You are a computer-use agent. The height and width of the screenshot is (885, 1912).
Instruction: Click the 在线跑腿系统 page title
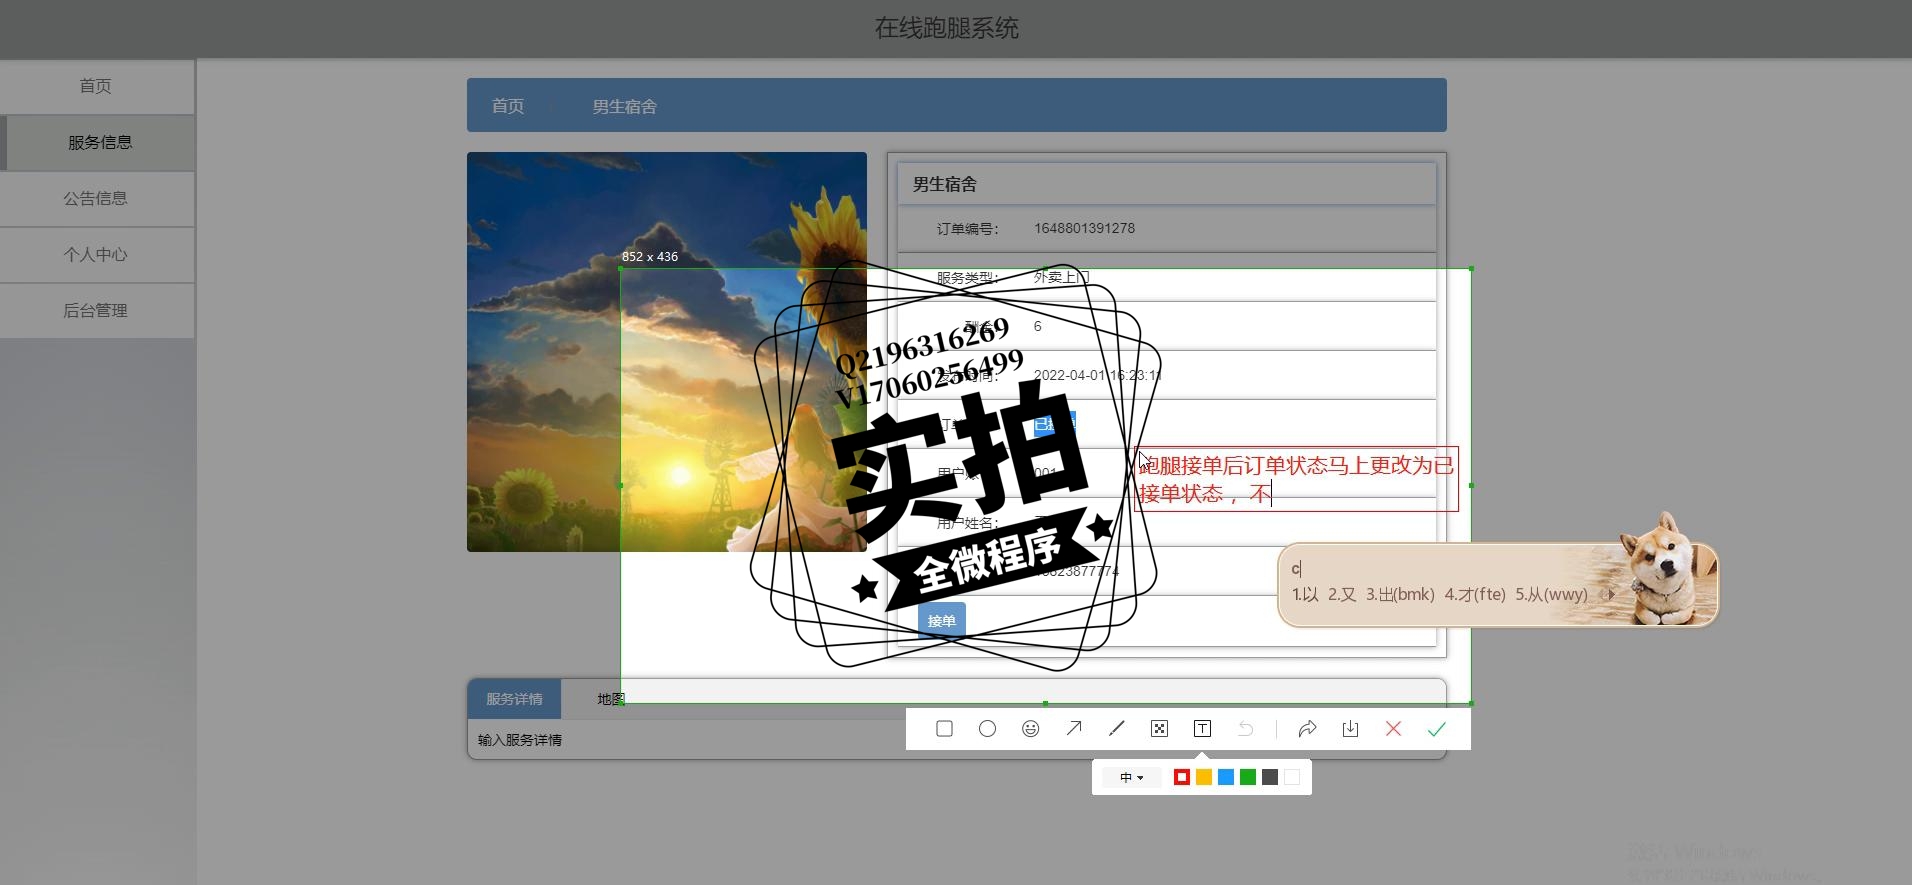[x=946, y=28]
